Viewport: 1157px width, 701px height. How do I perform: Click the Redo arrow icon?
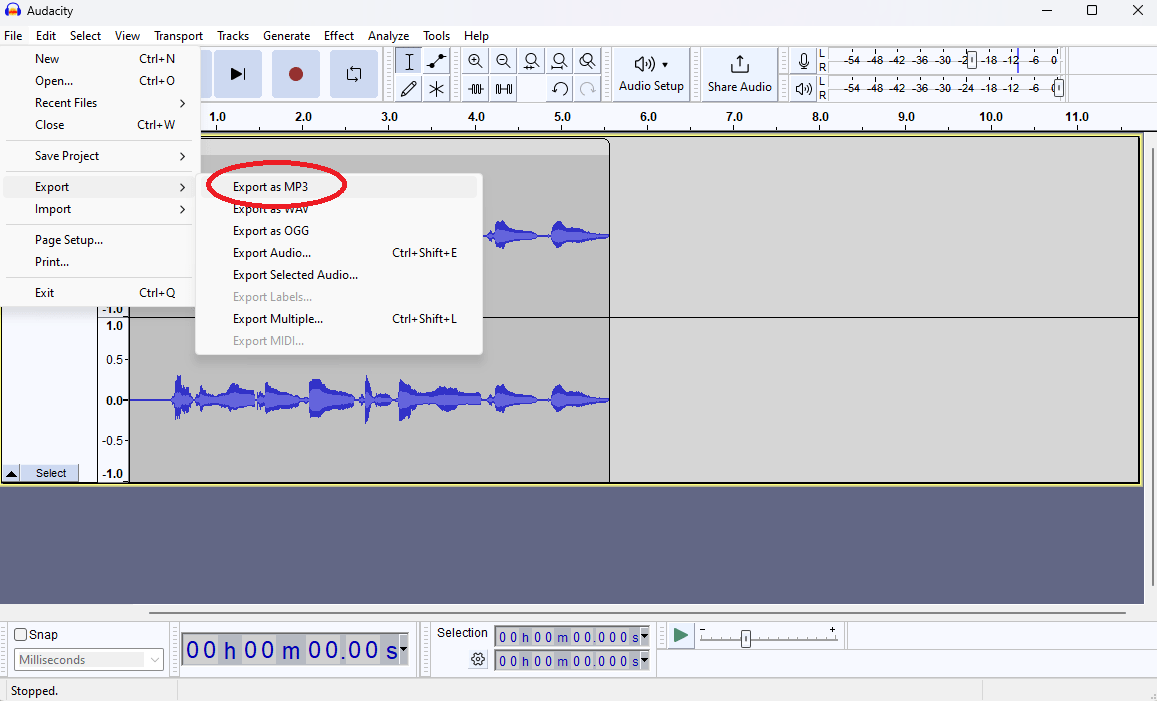click(587, 89)
